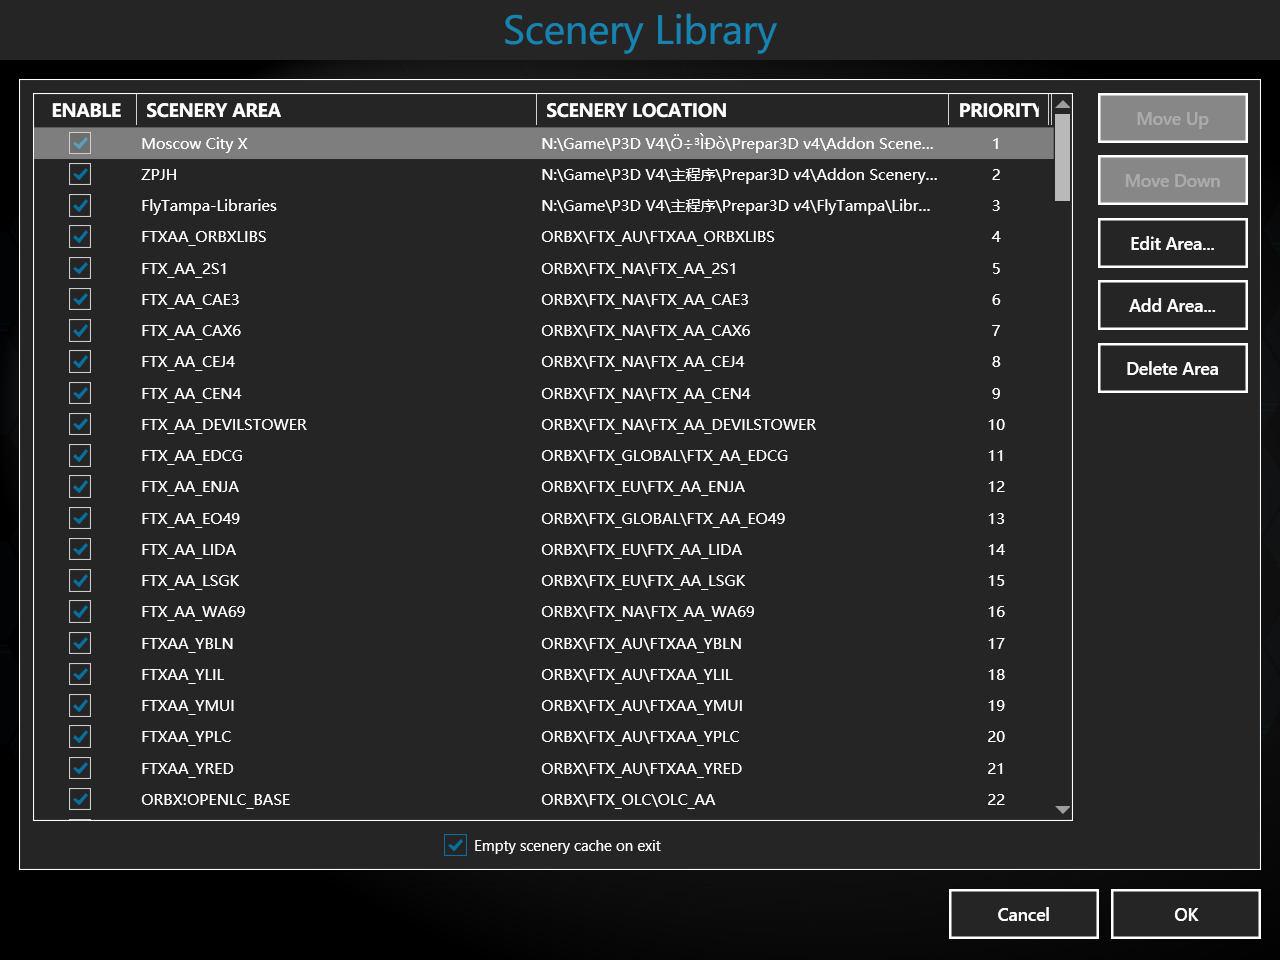Image resolution: width=1280 pixels, height=960 pixels.
Task: Toggle the ZPJH scenery enable checkbox
Action: (x=80, y=174)
